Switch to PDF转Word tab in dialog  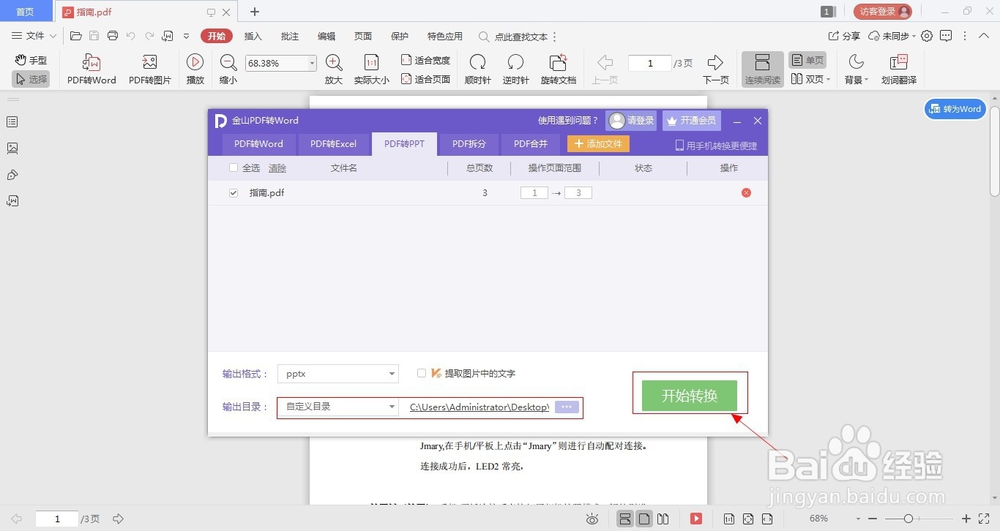[x=258, y=144]
